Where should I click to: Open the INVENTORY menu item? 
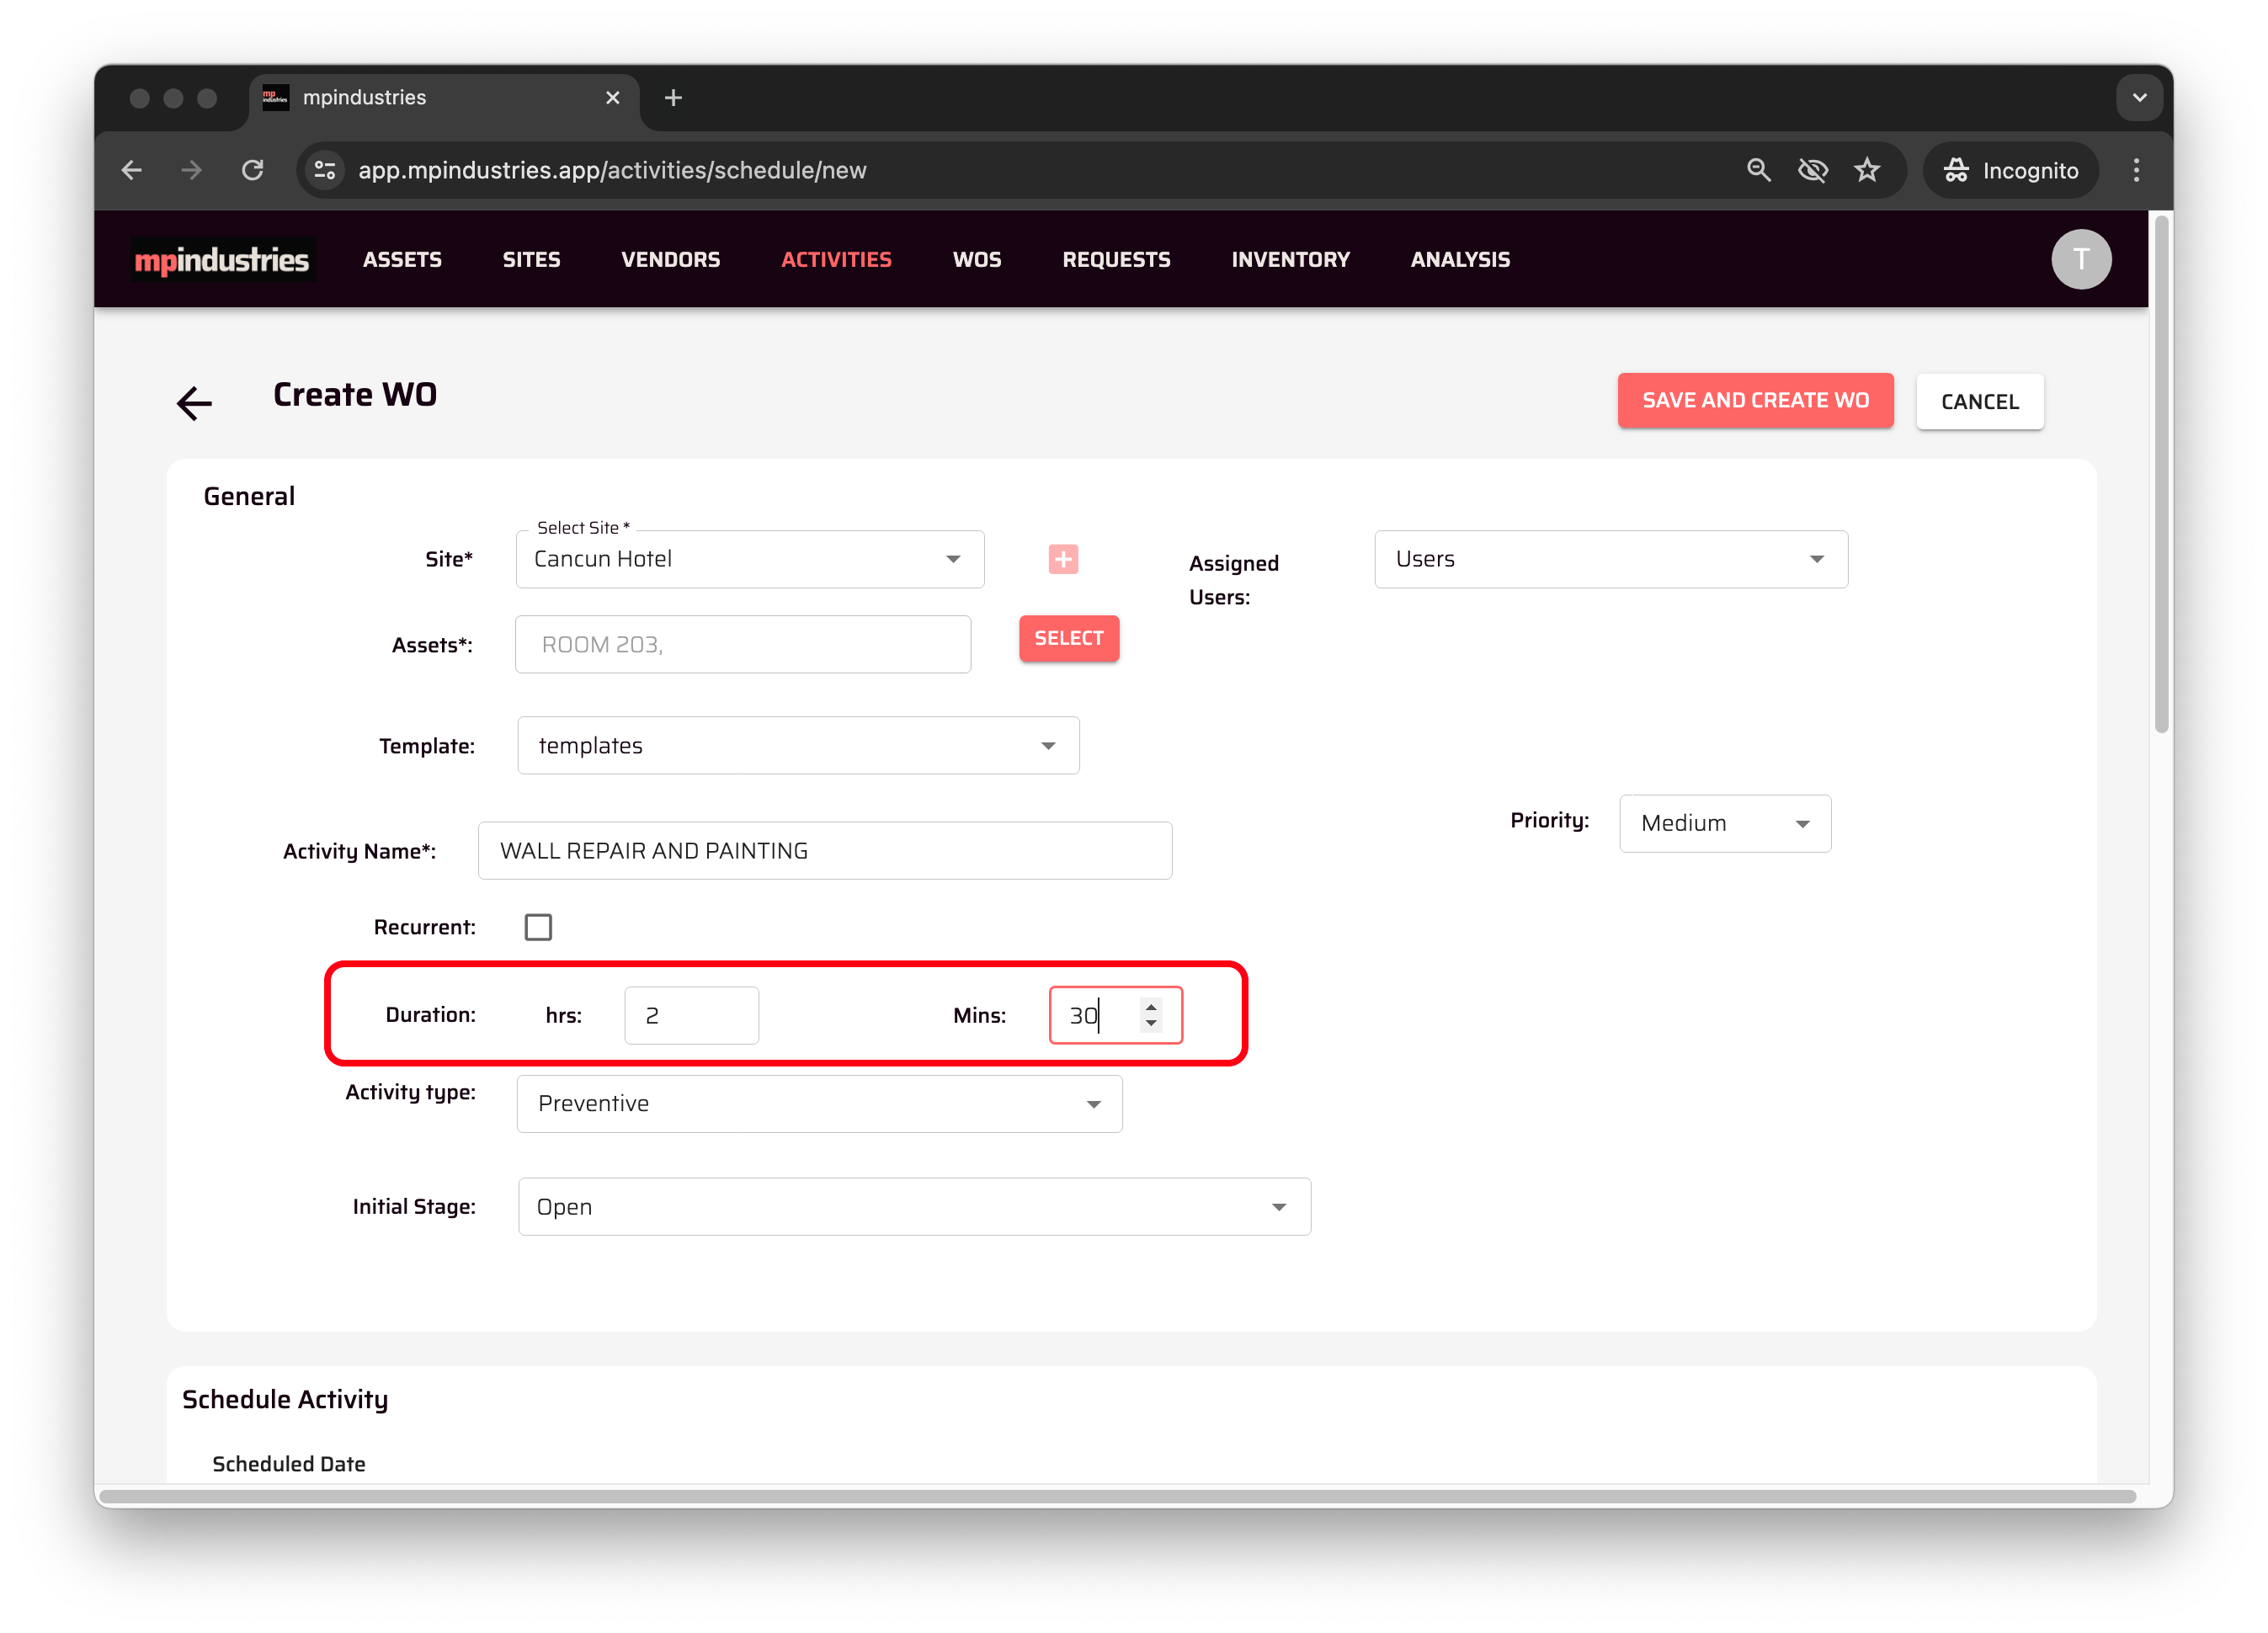coord(1290,260)
